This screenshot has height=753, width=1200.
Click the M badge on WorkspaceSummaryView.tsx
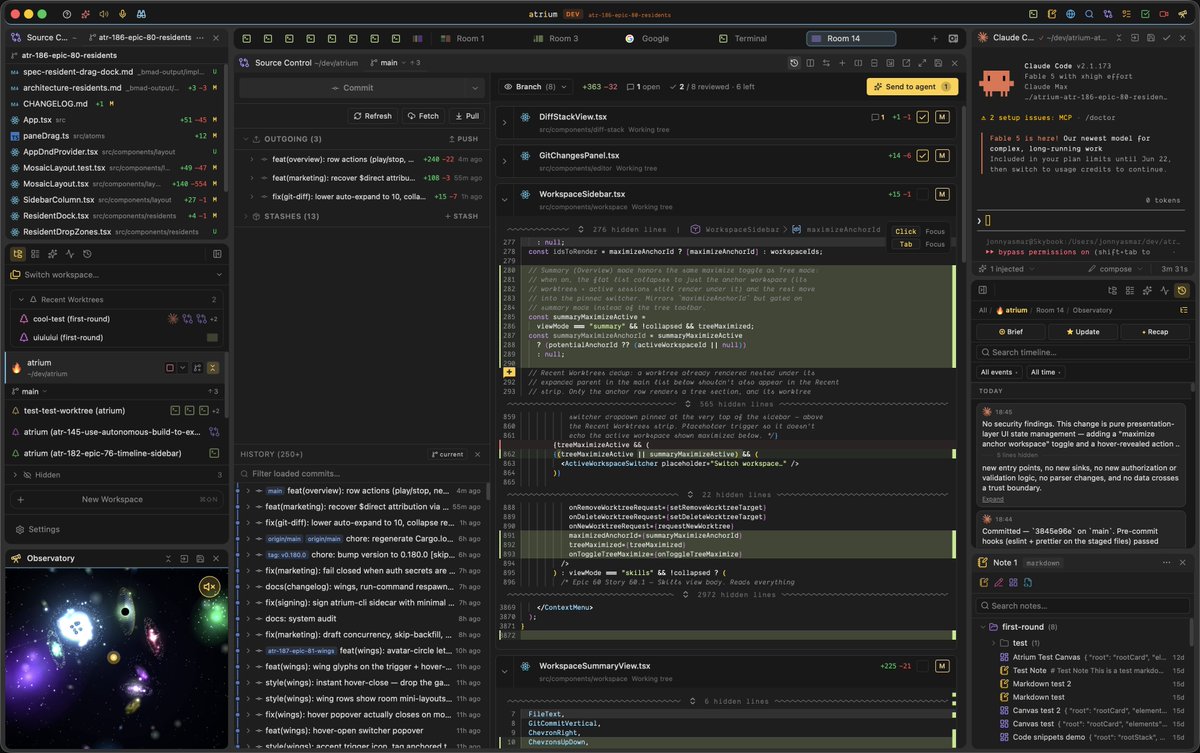click(x=942, y=666)
